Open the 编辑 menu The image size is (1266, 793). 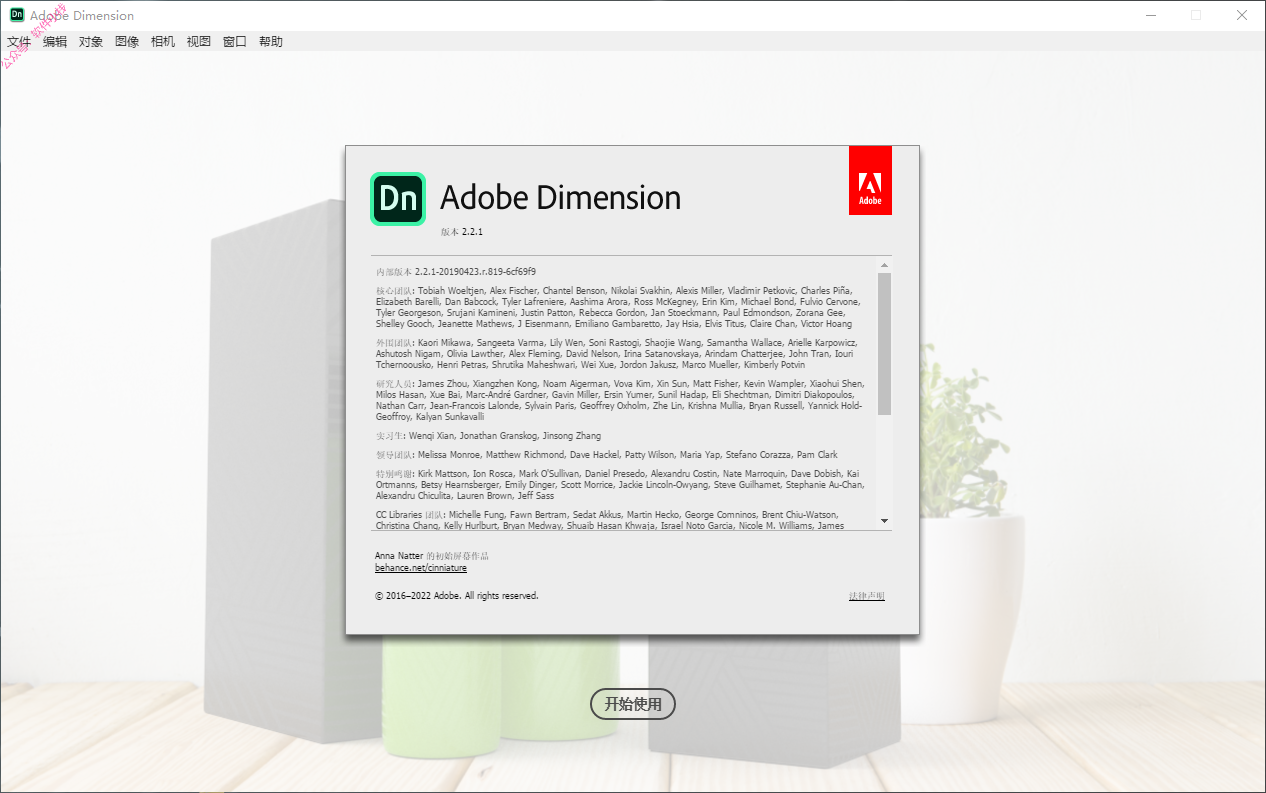tap(55, 42)
